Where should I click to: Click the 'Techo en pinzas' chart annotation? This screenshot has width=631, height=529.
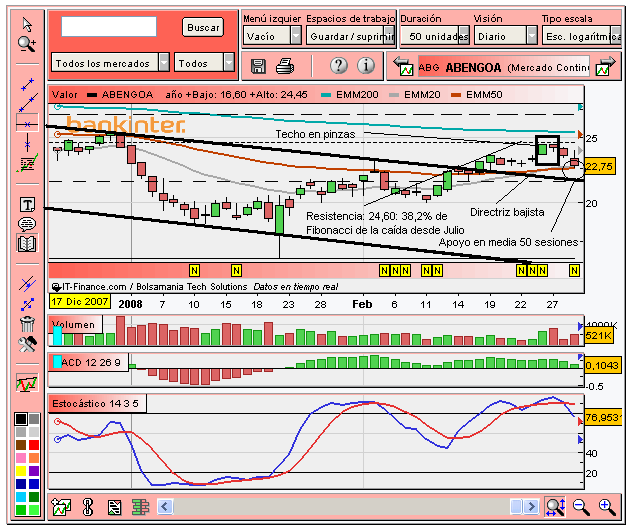(315, 134)
